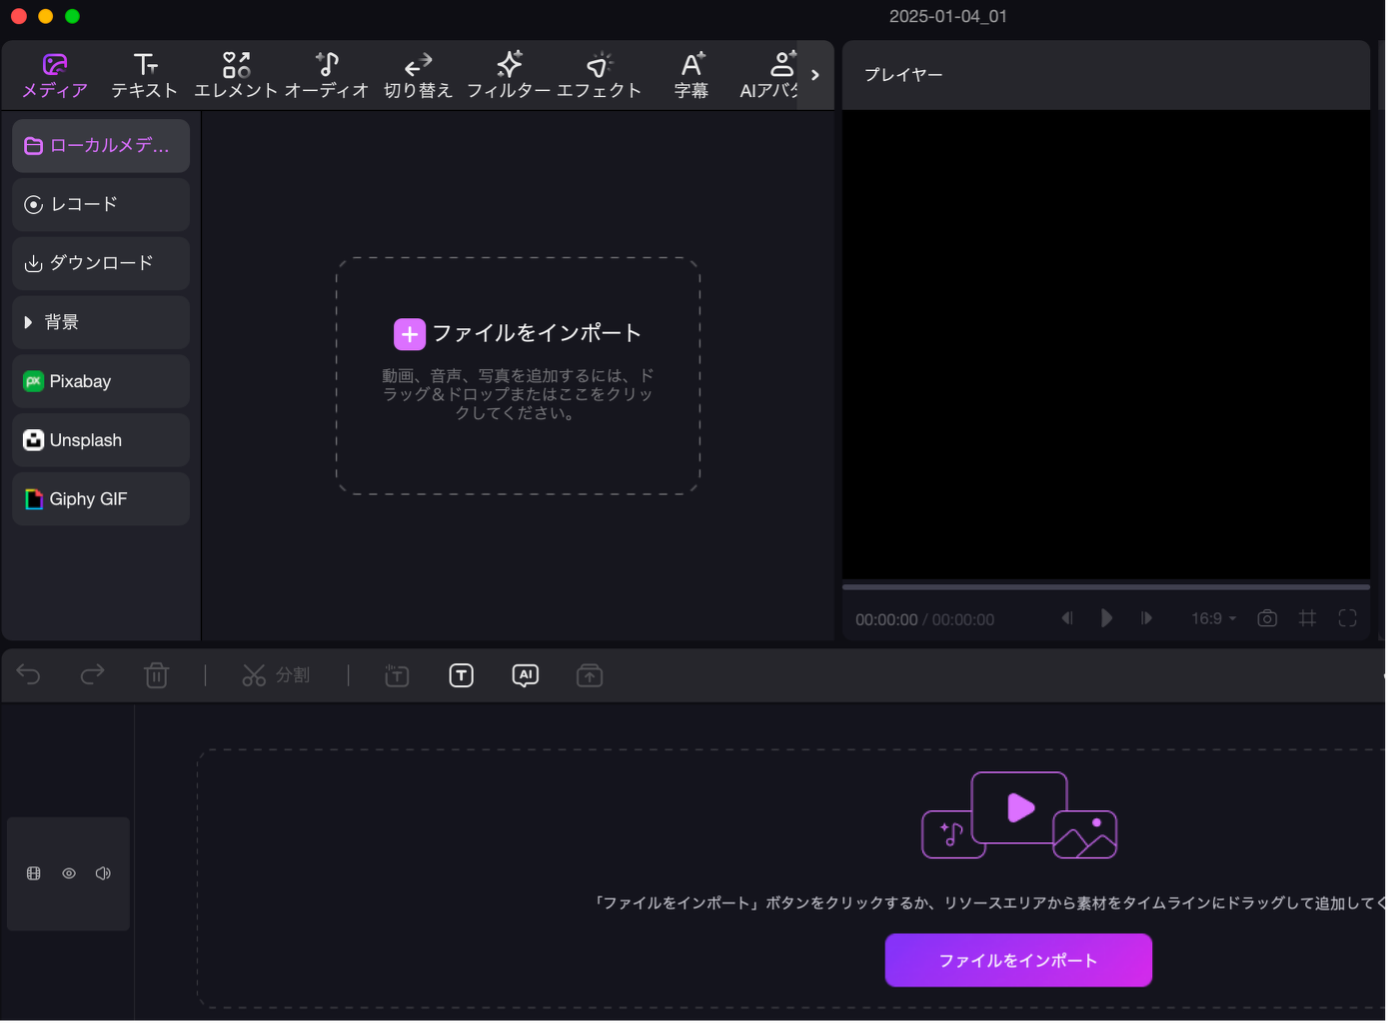The image size is (1390, 1023).
Task: Click the trash delete icon
Action: coord(157,676)
